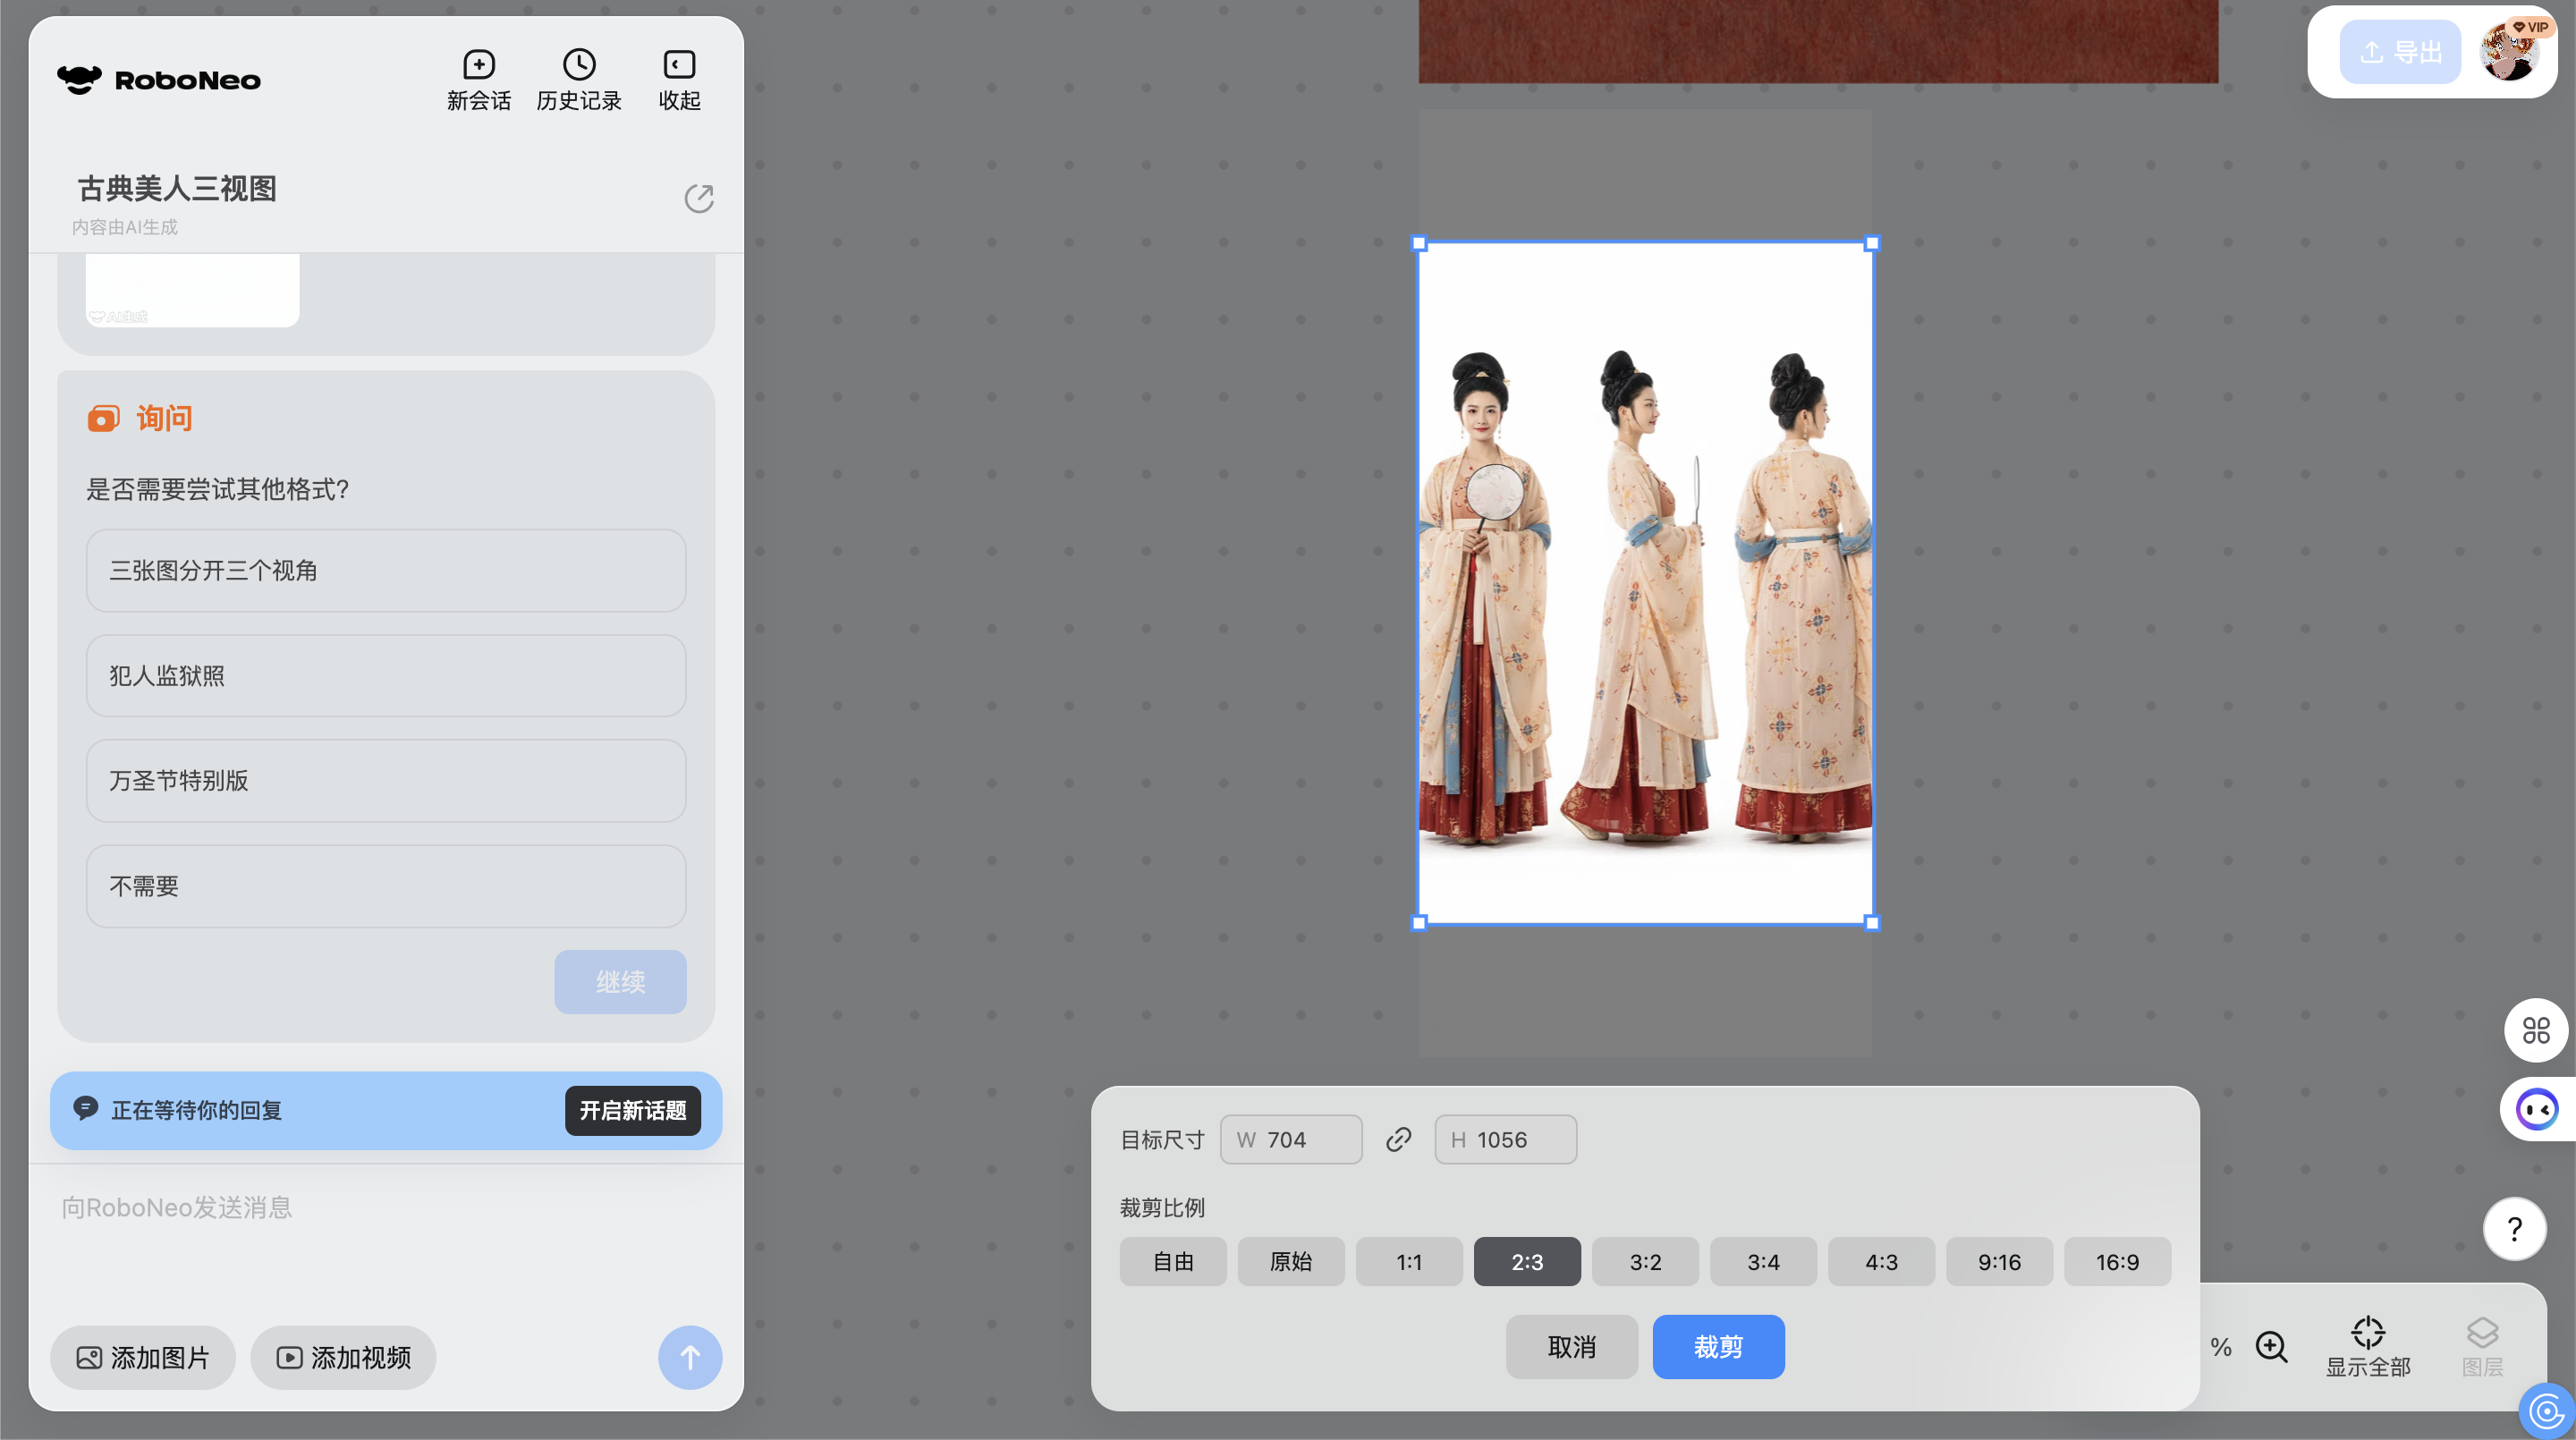Image resolution: width=2576 pixels, height=1440 pixels.
Task: Select the 2:3 crop ratio
Action: point(1526,1262)
